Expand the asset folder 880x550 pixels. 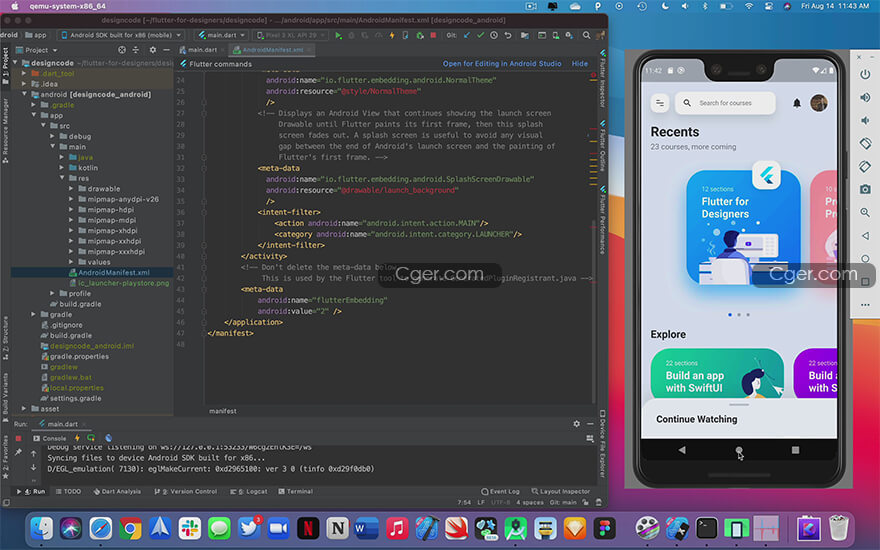(24, 409)
